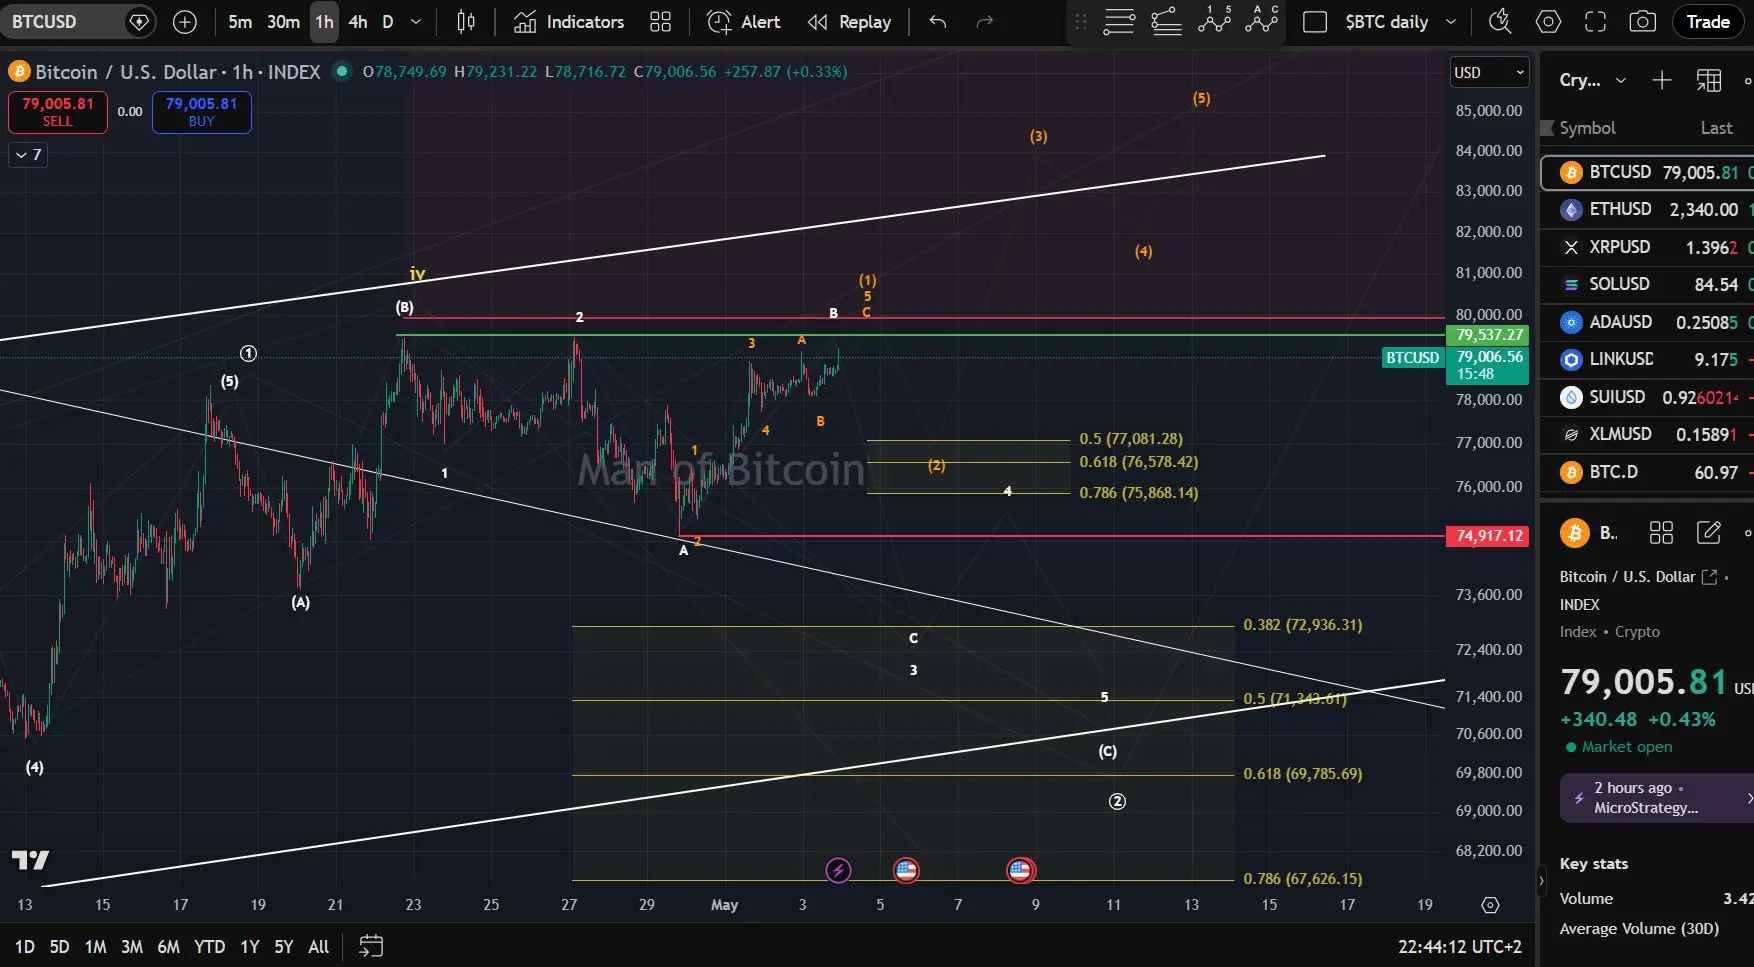Screen dimensions: 1754x967
Task: Undo the last chart action
Action: tap(938, 22)
